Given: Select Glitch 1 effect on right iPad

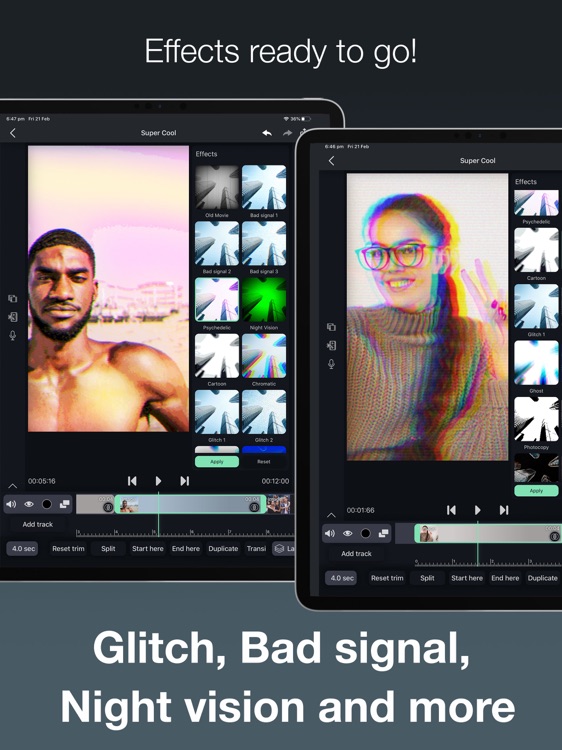Looking at the screenshot, I should click(x=536, y=307).
